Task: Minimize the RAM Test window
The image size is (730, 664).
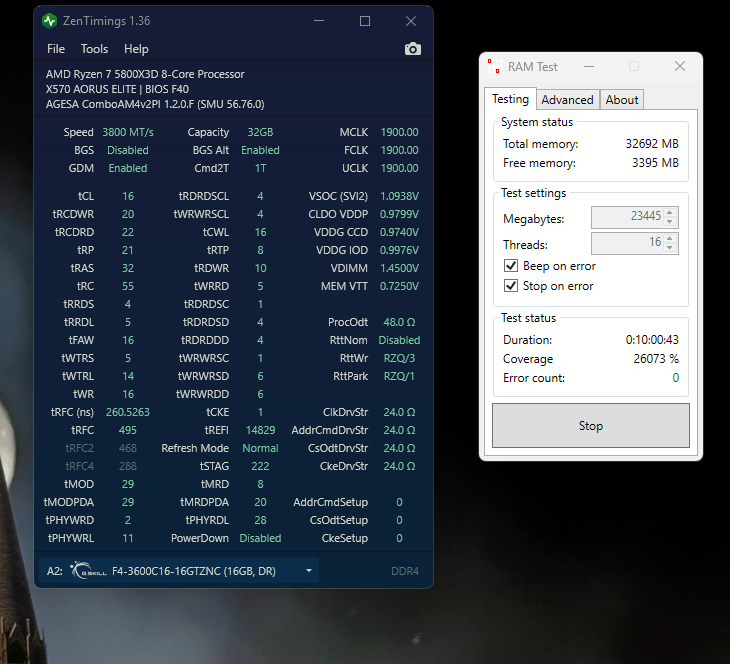Action: point(589,67)
